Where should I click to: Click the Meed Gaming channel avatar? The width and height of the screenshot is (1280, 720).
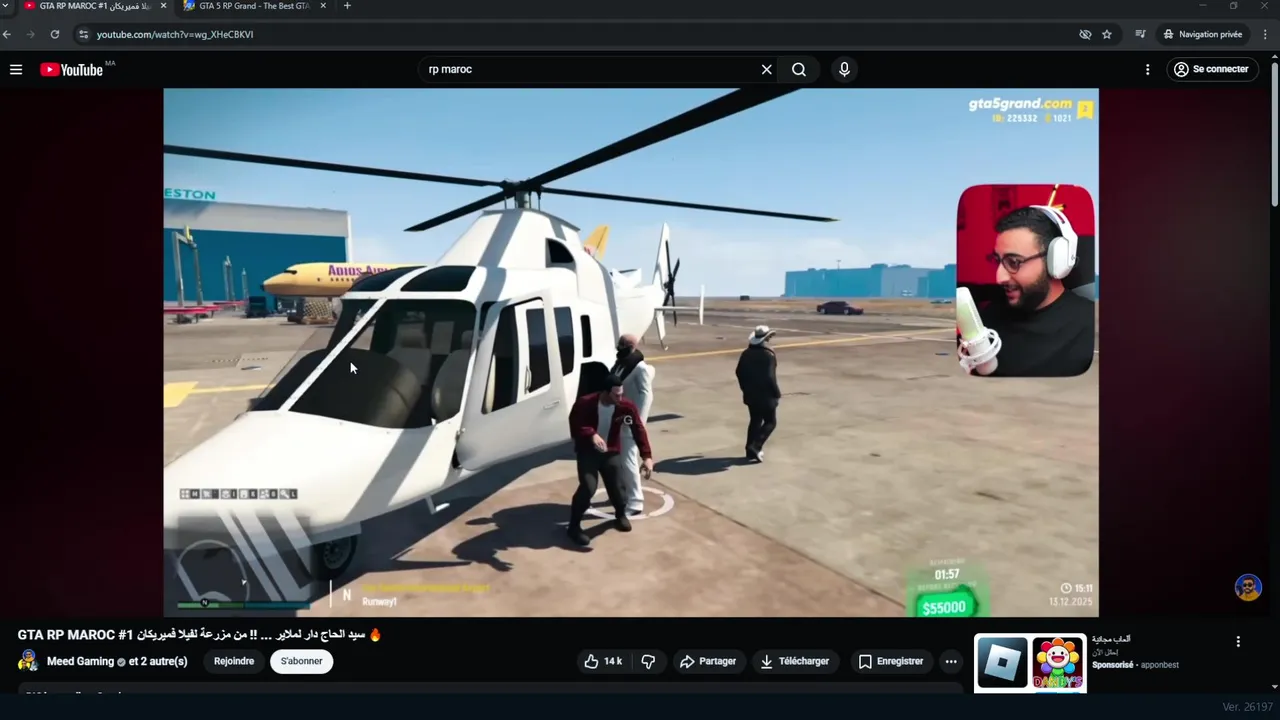[28, 661]
